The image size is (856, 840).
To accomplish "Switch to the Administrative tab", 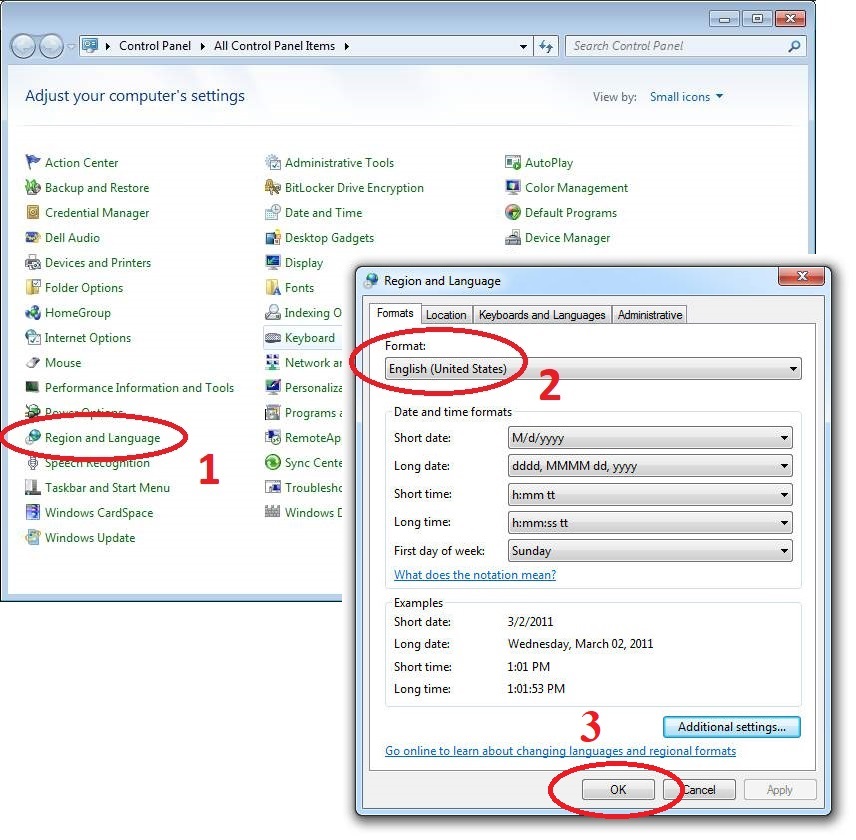I will [650, 315].
